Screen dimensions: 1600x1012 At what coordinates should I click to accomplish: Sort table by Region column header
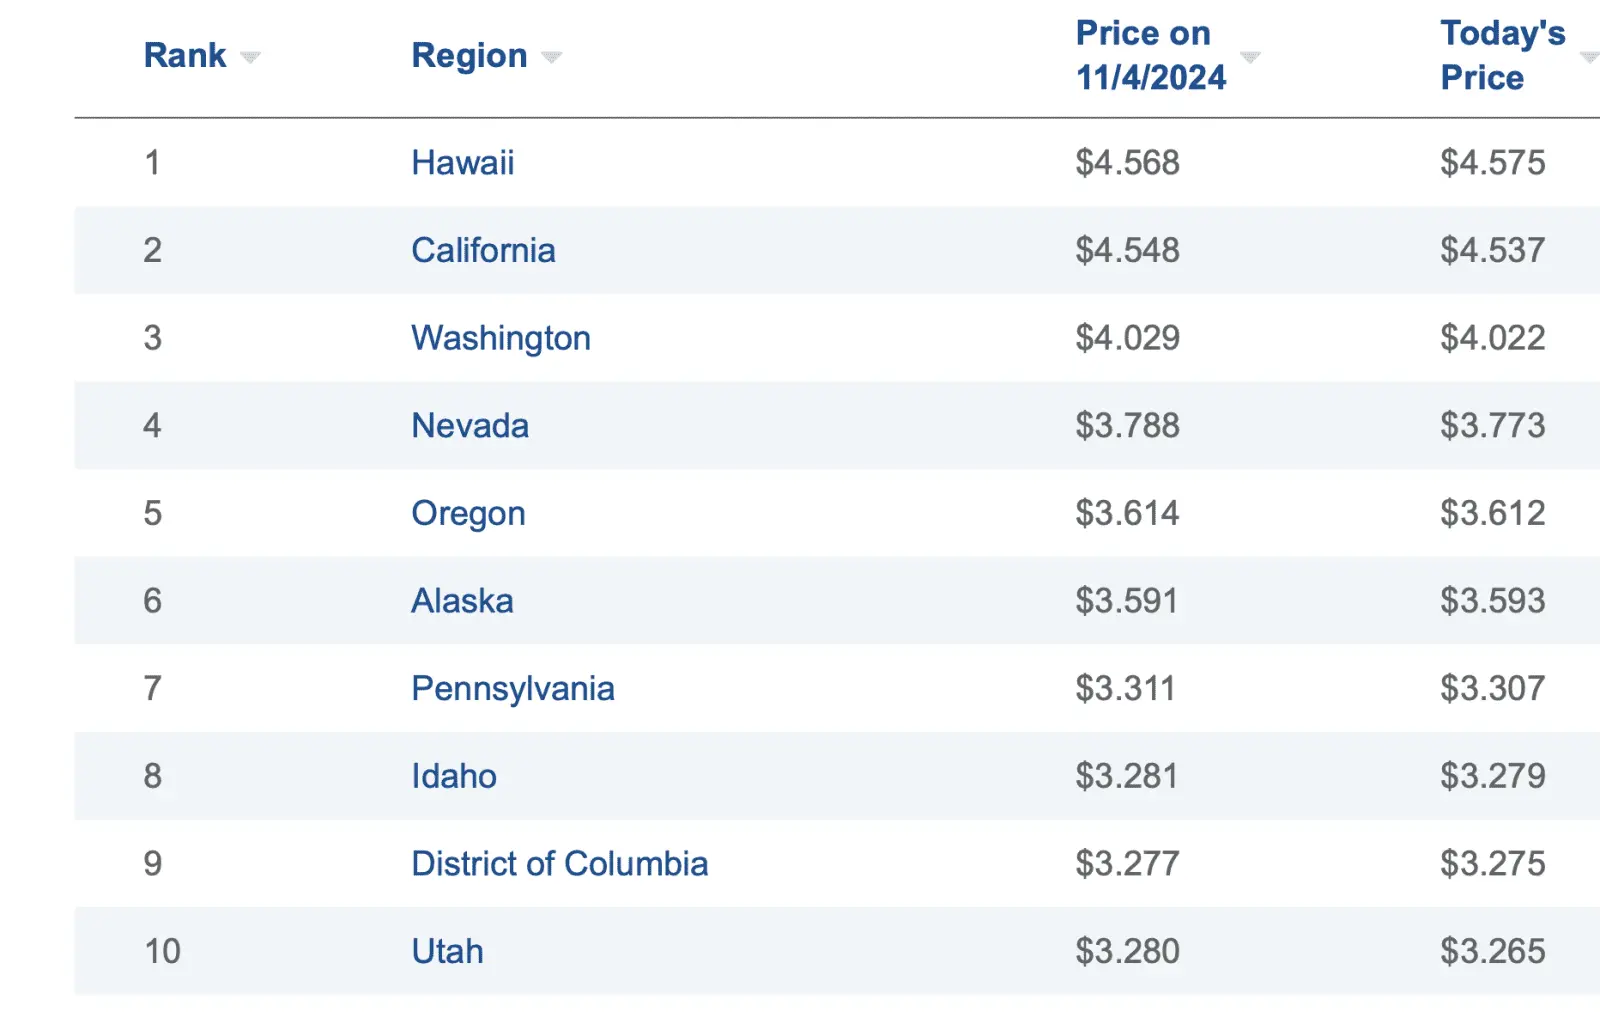tap(469, 56)
